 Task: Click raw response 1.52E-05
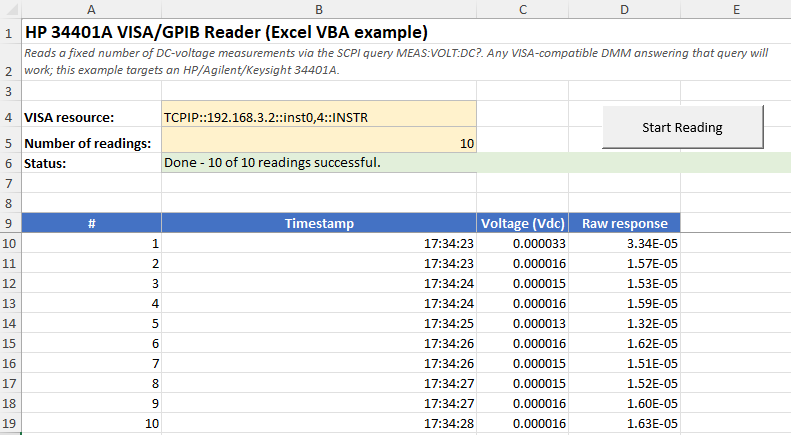pos(625,383)
